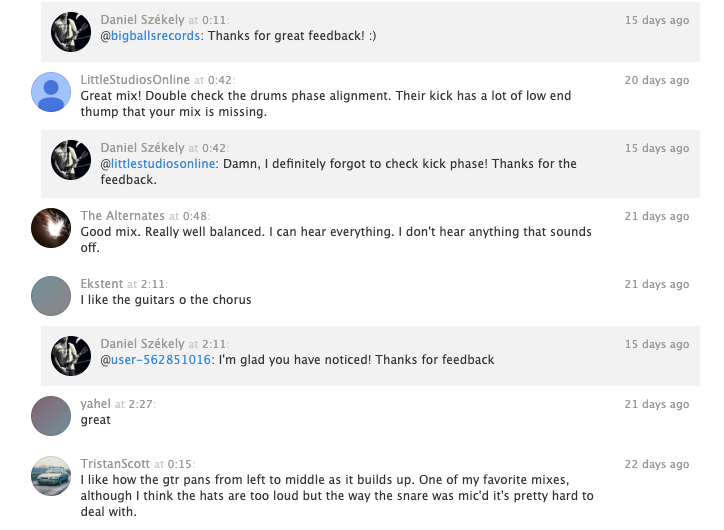
Task: Click "22 days ago" on TristanScott comment
Action: coord(657,464)
